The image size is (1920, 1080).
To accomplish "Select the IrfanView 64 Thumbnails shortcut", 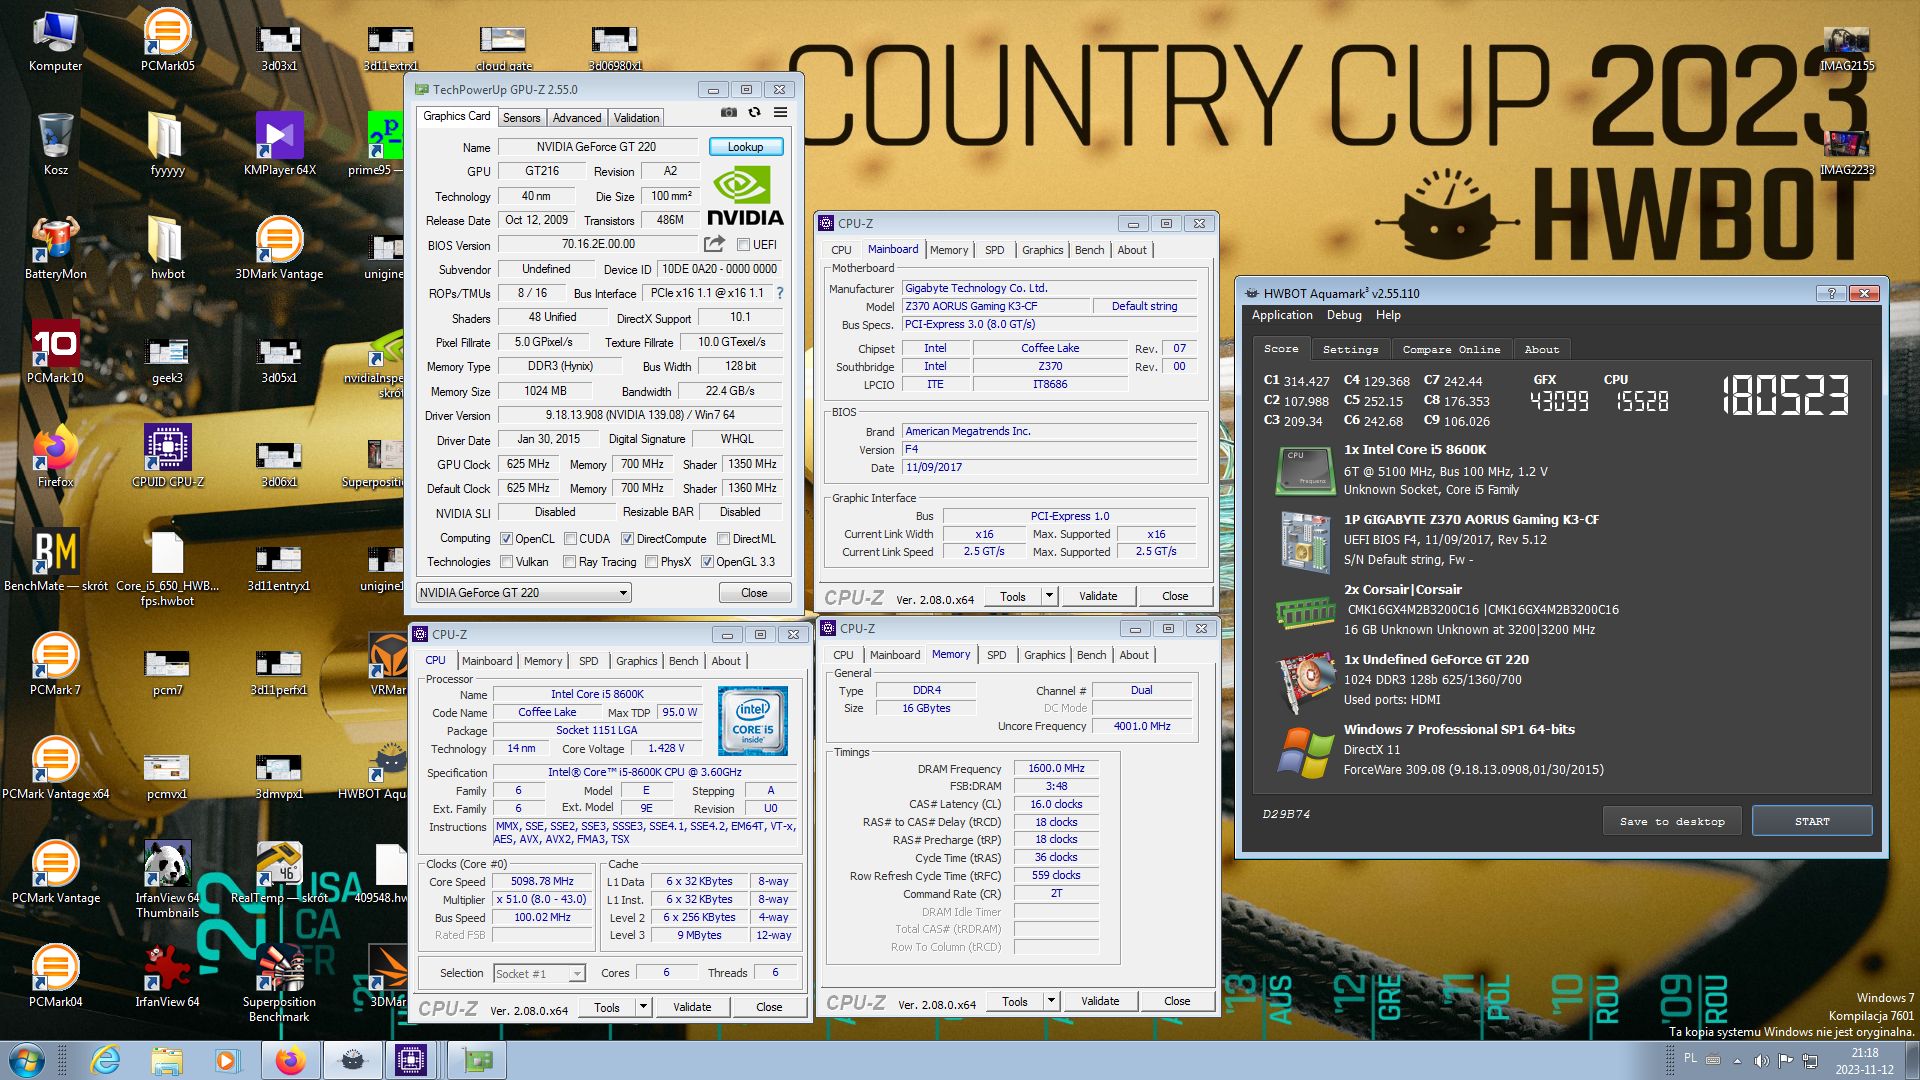I will click(168, 880).
